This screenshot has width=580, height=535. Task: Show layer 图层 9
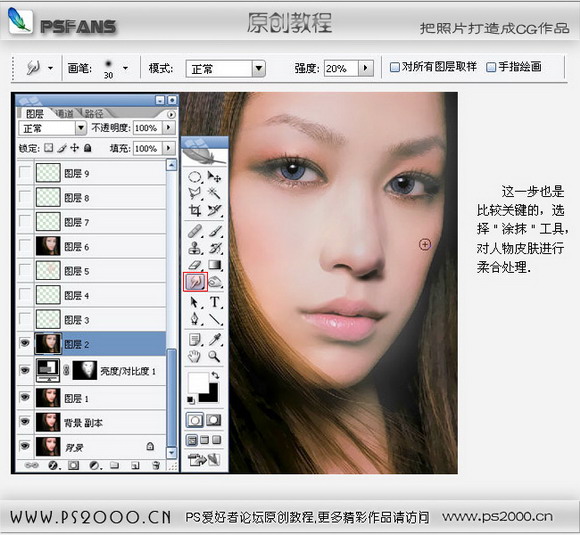[x=25, y=172]
